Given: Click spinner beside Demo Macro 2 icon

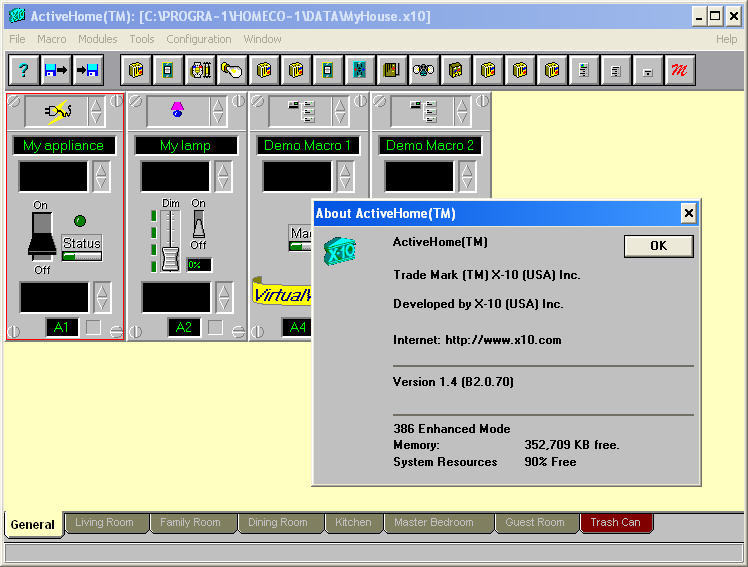Looking at the screenshot, I should [x=462, y=110].
